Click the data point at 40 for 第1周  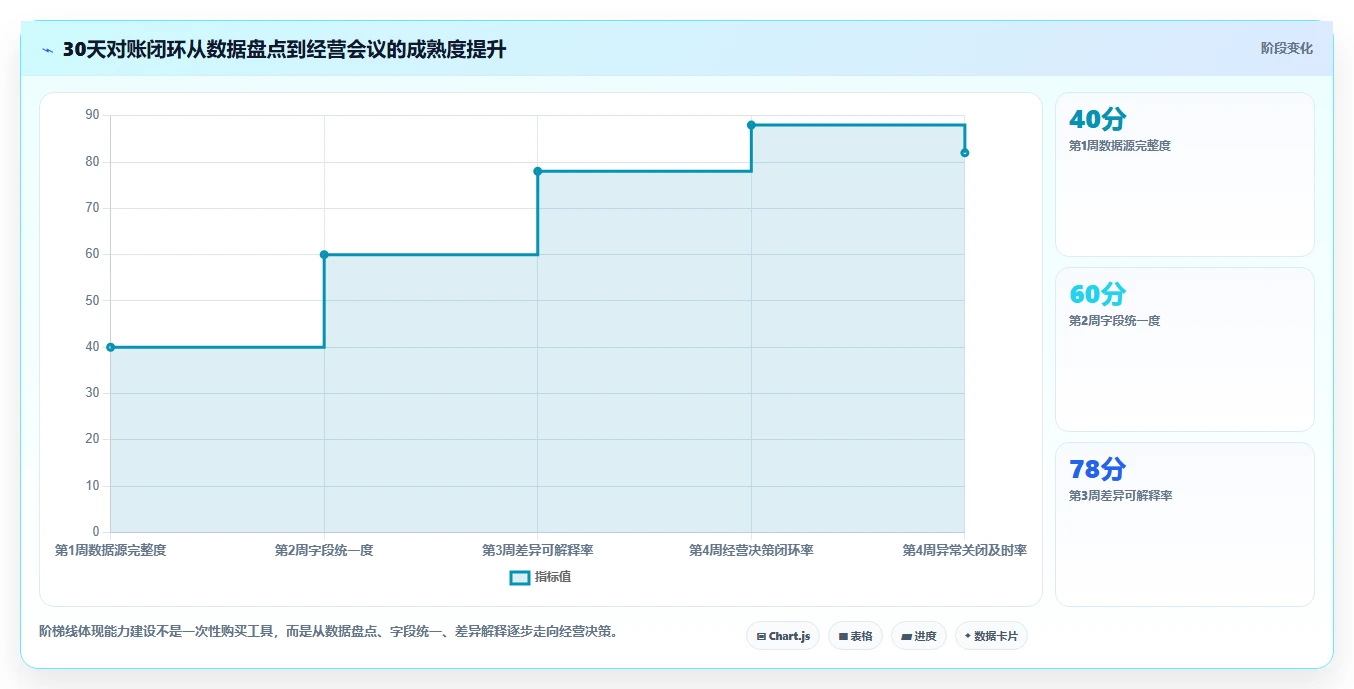coord(110,347)
